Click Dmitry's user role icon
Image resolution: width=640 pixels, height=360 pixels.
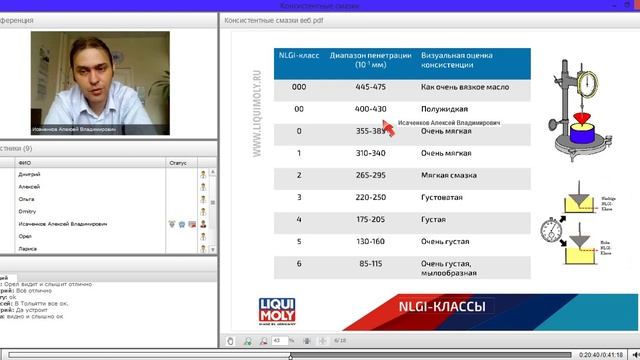(203, 211)
